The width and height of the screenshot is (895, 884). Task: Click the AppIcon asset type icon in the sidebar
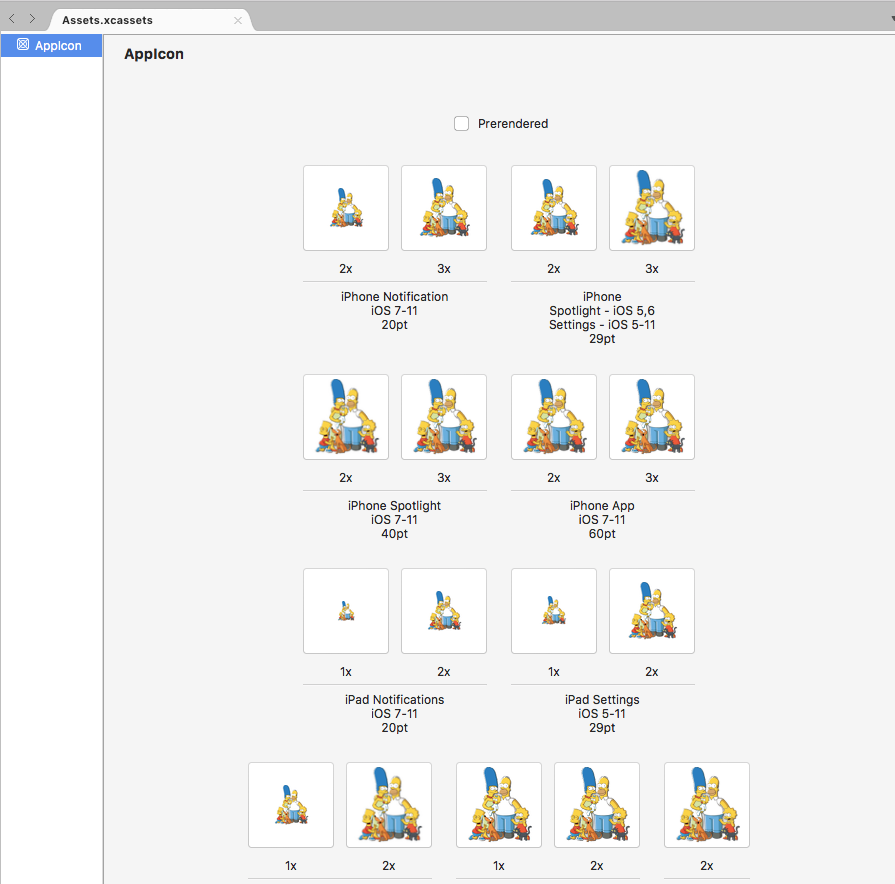pyautogui.click(x=23, y=45)
